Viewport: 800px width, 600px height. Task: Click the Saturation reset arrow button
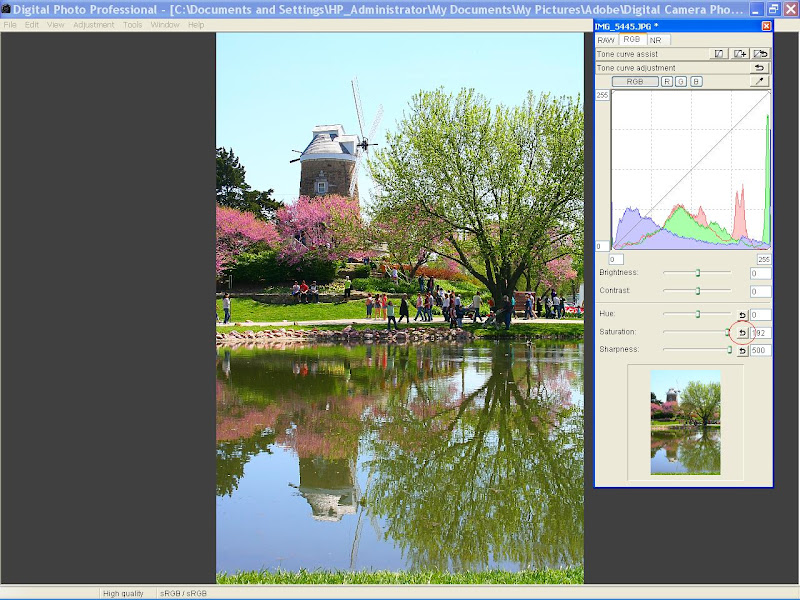(742, 332)
